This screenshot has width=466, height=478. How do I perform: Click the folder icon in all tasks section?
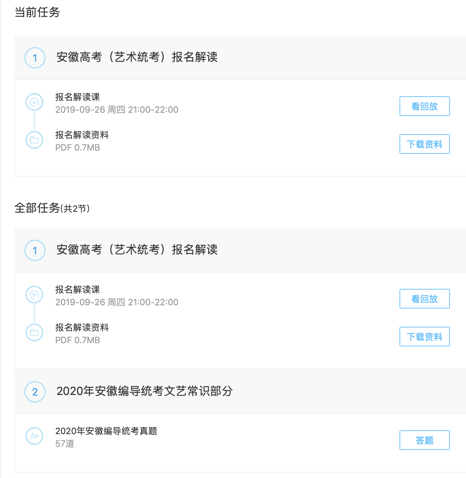point(34,332)
